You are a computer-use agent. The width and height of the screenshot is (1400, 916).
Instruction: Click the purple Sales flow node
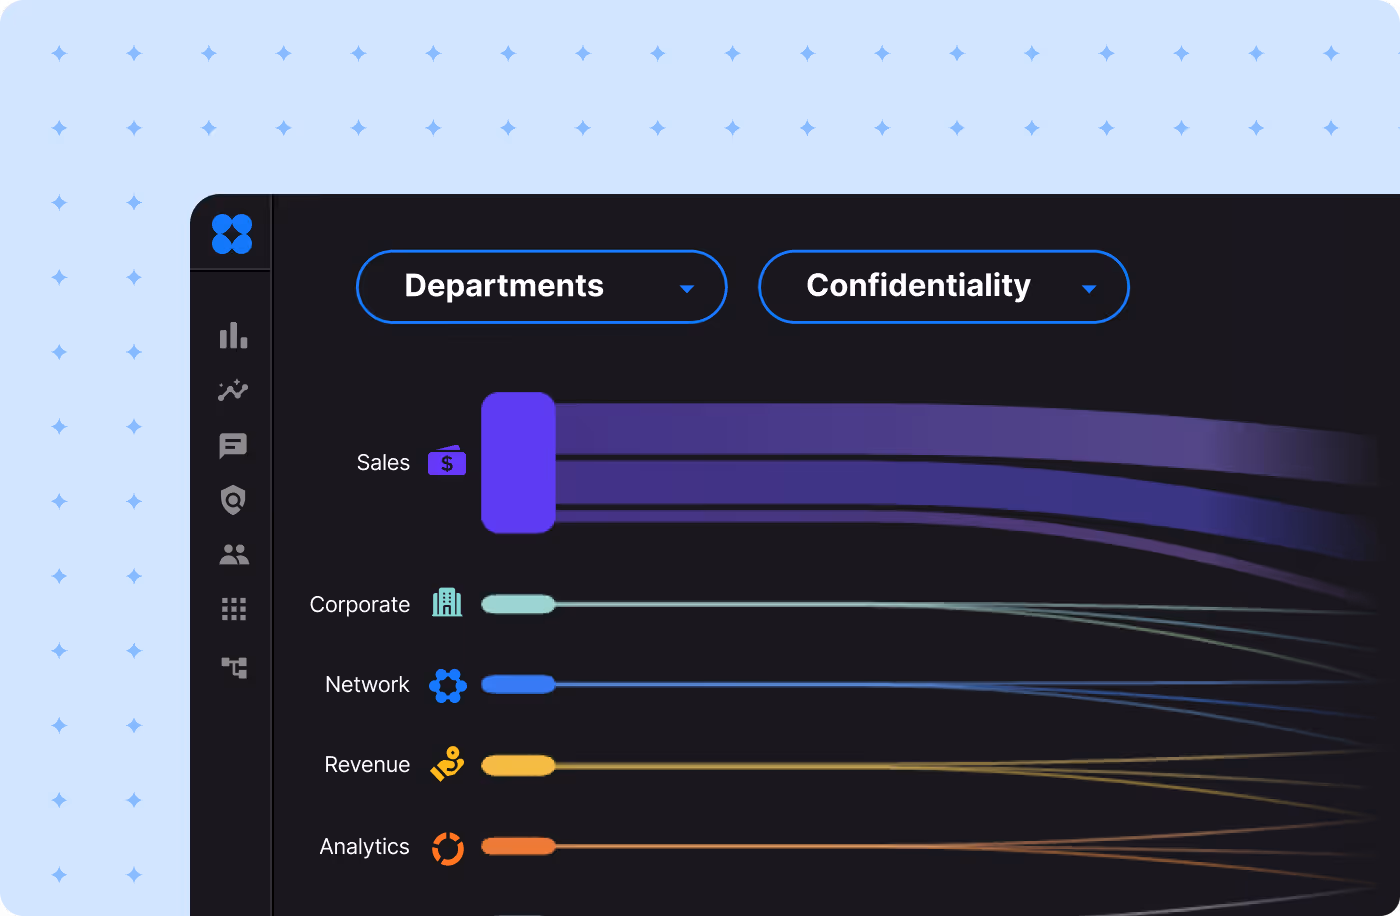pyautogui.click(x=518, y=462)
